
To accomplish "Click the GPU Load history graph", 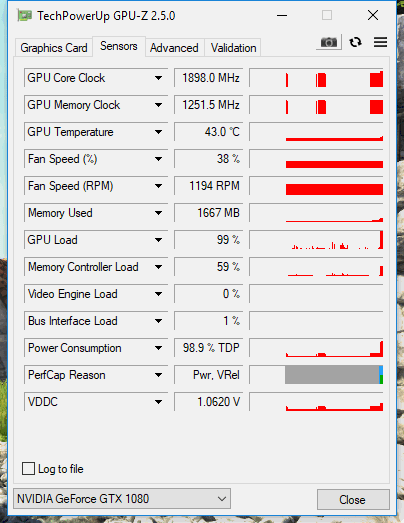I will [316, 240].
